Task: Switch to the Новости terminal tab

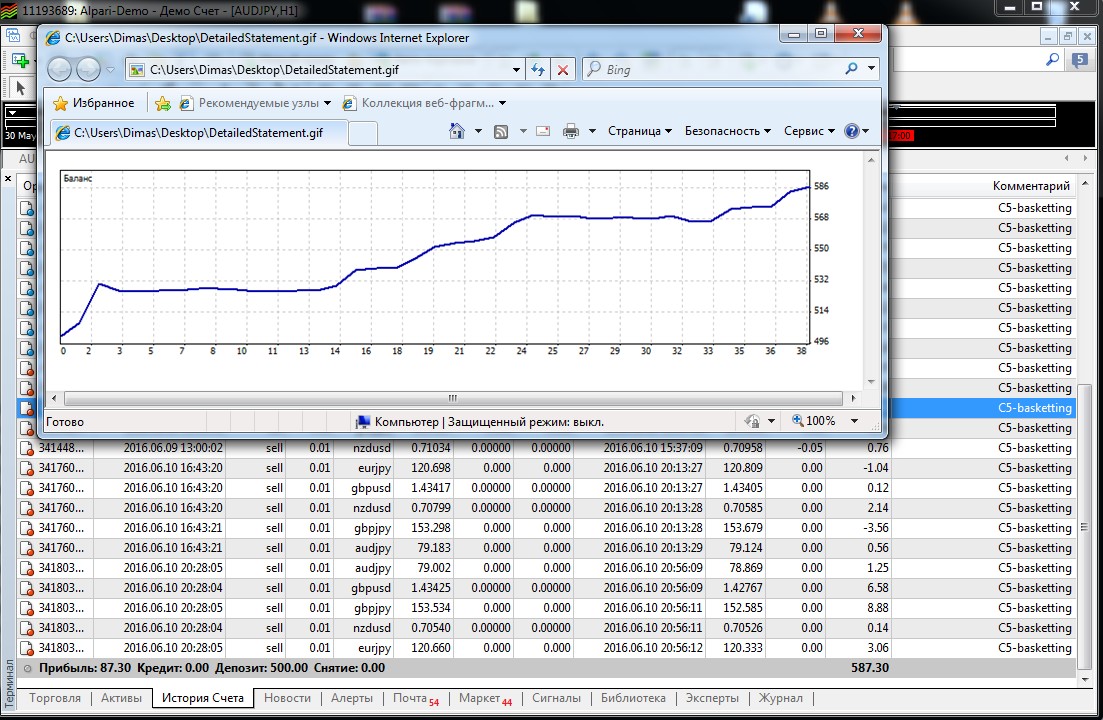Action: [287, 698]
